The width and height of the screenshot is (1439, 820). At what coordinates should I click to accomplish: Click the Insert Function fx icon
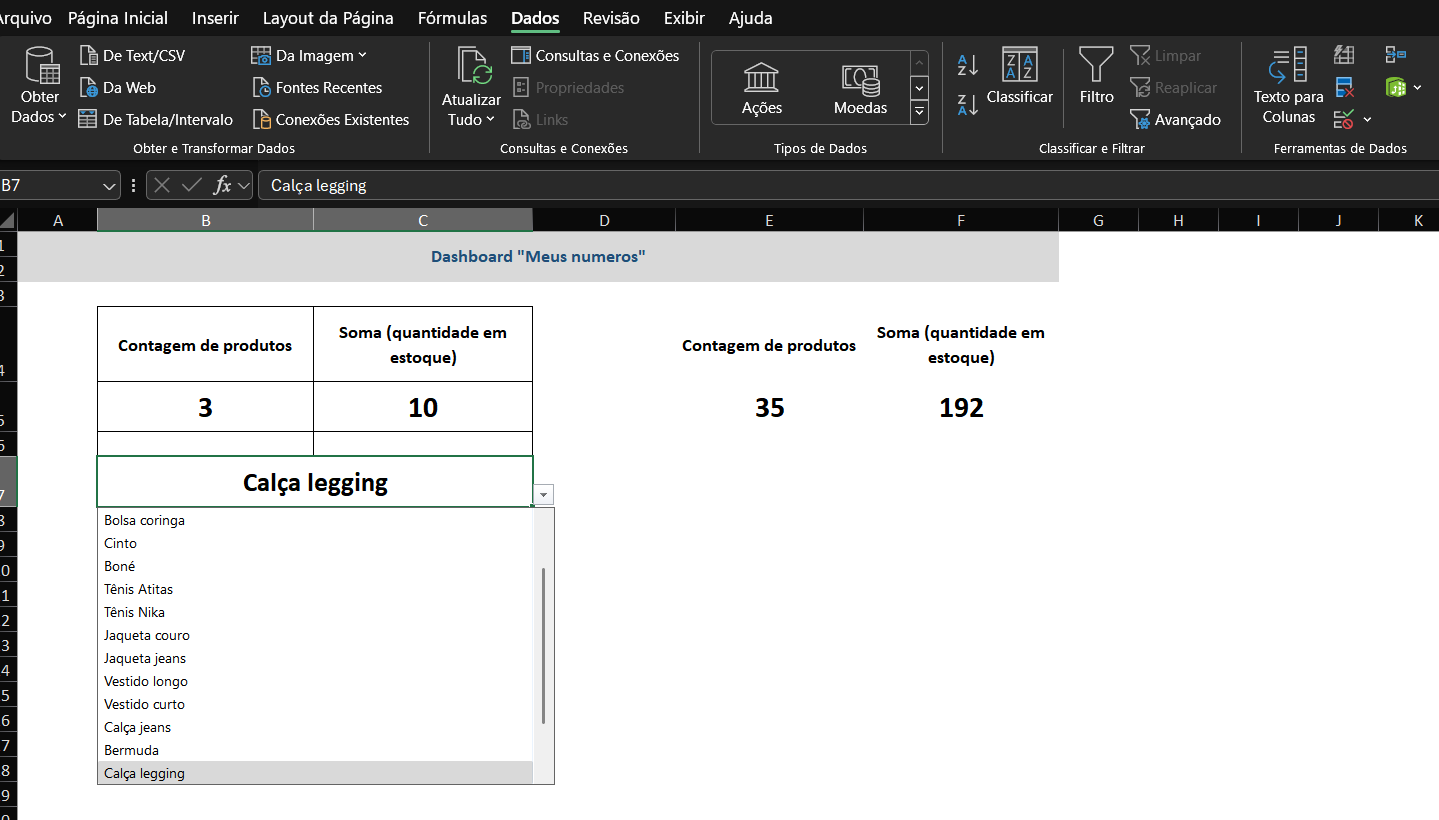222,185
